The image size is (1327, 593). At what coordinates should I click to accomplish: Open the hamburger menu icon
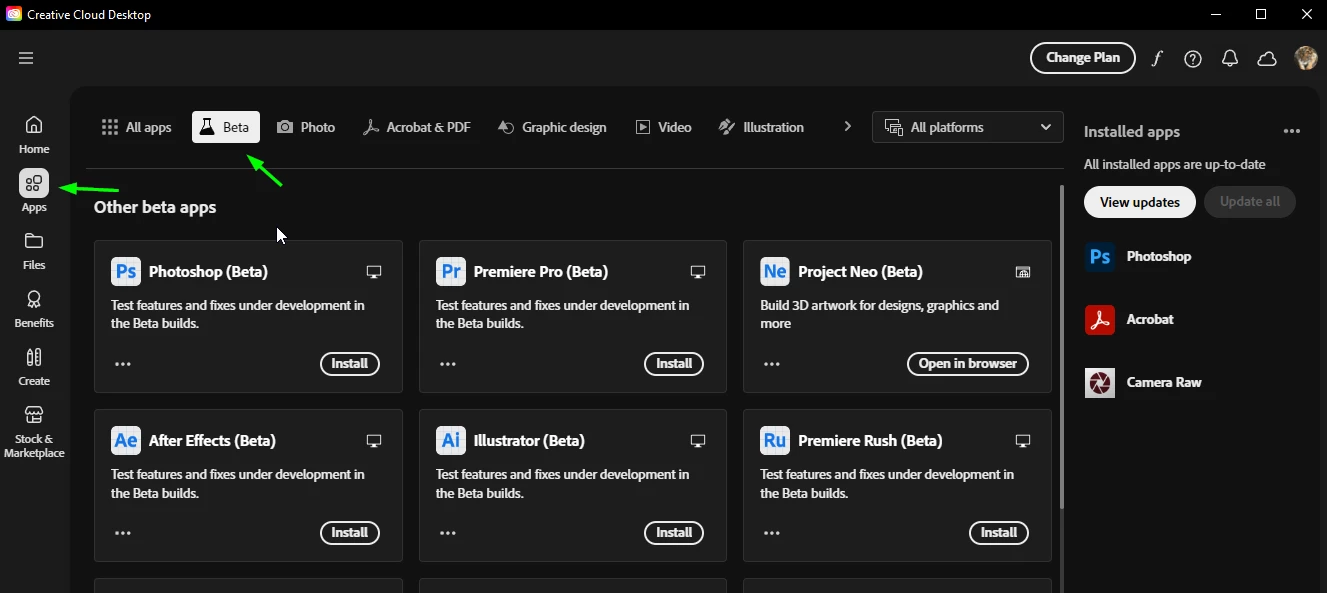click(26, 58)
